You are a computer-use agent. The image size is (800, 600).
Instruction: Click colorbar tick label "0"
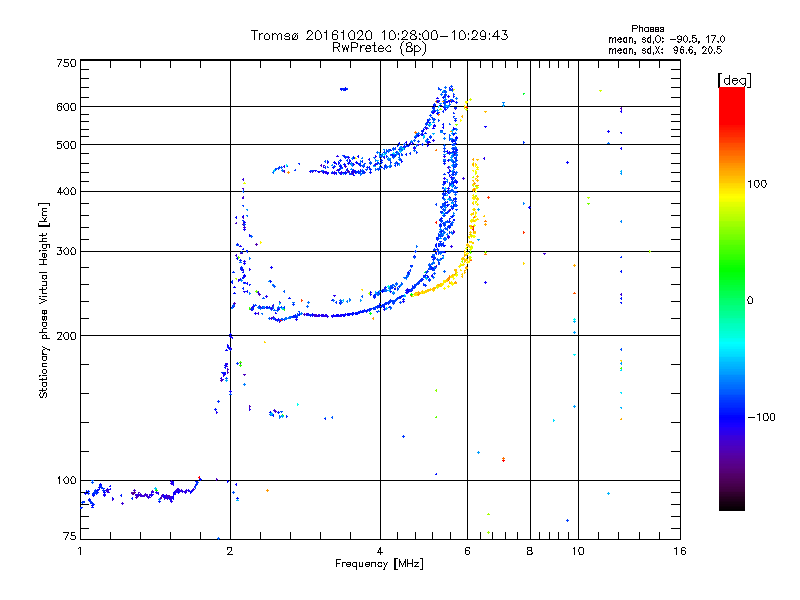(750, 301)
